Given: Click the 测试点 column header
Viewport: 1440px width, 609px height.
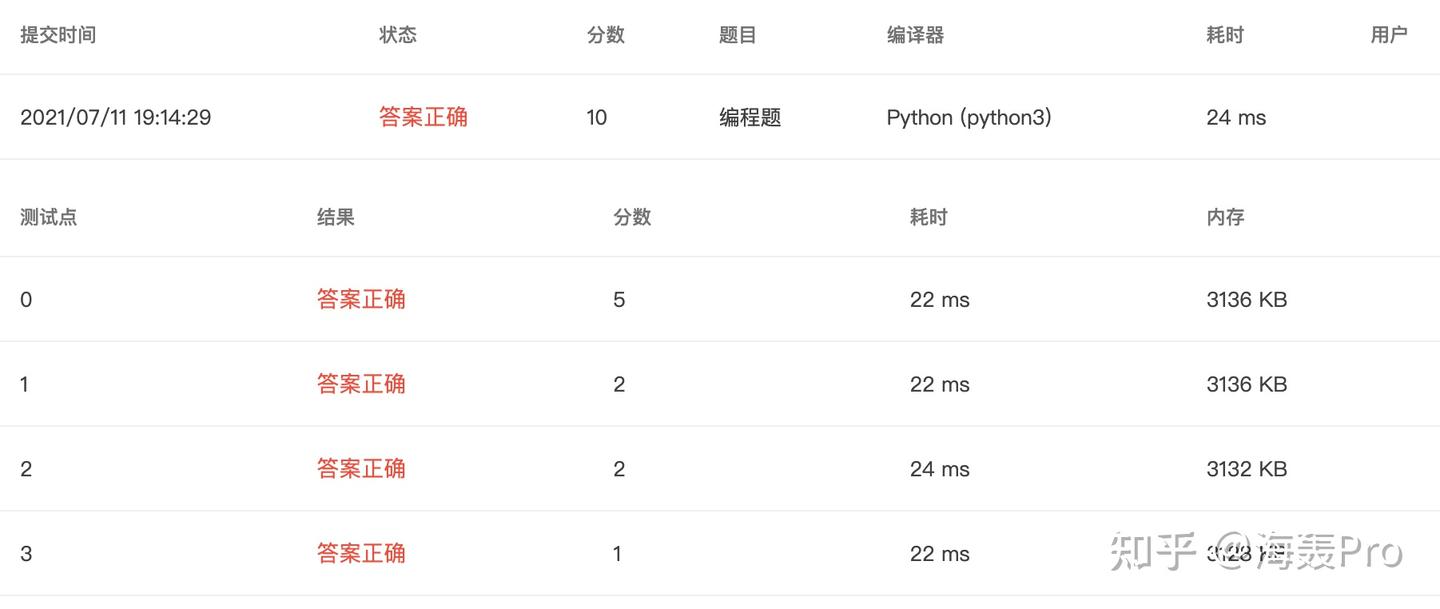Looking at the screenshot, I should point(48,217).
